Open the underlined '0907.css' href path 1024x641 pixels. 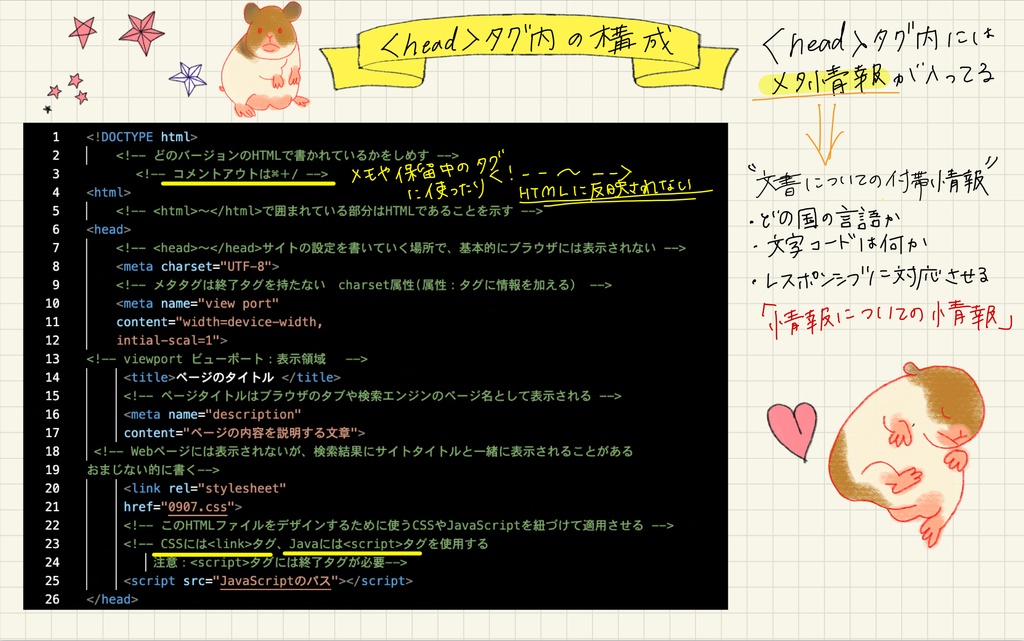coord(198,507)
